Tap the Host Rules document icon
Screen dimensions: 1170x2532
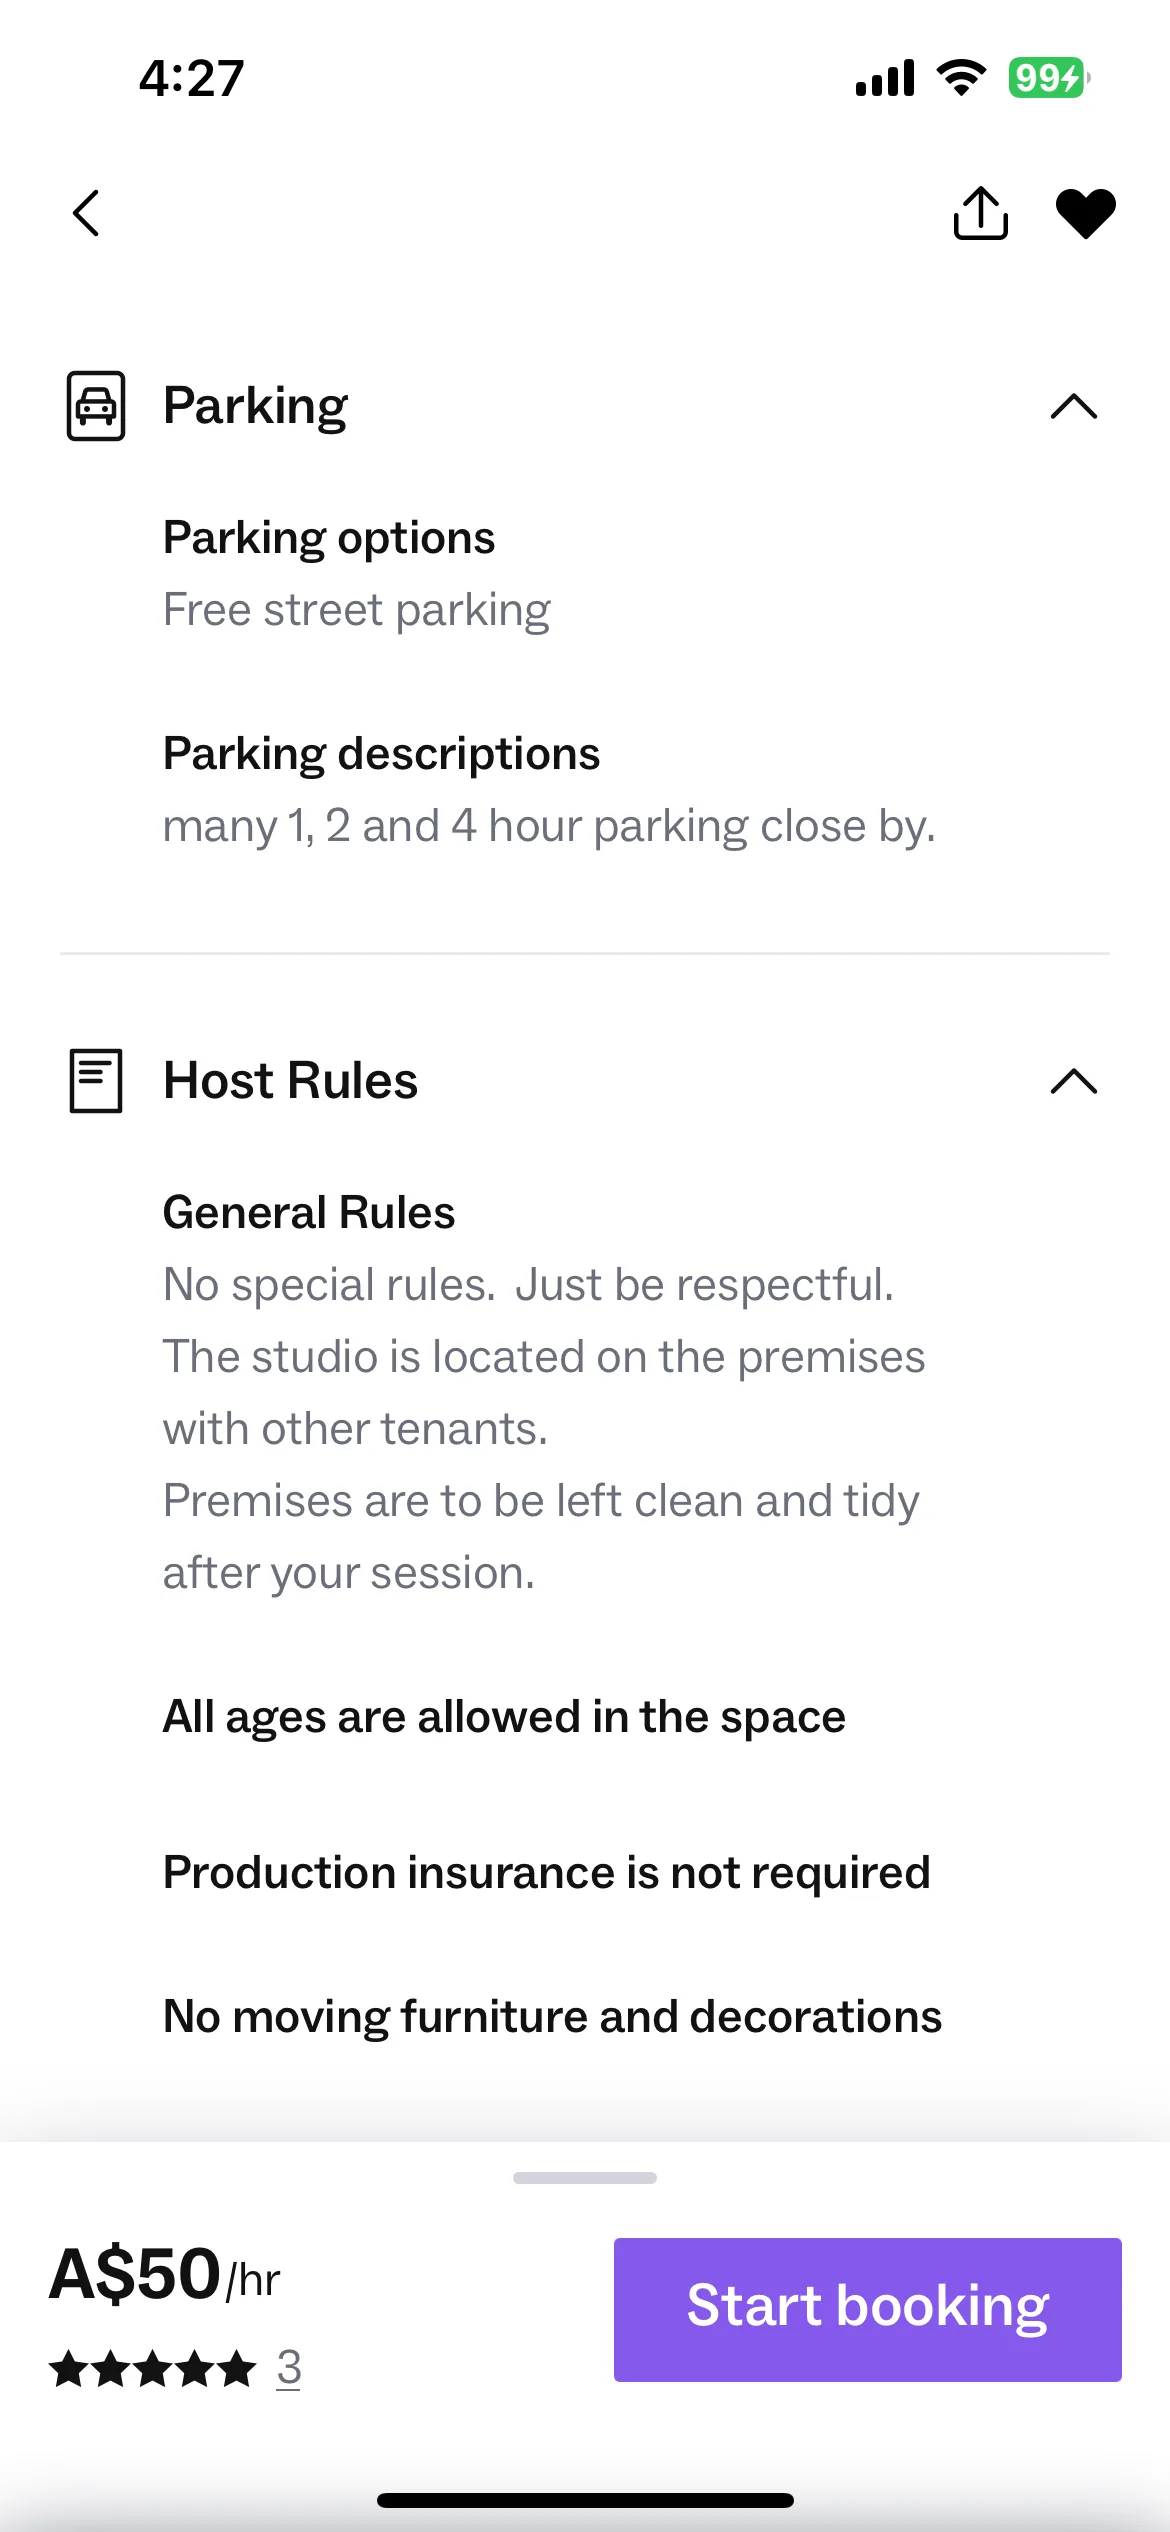tap(96, 1081)
